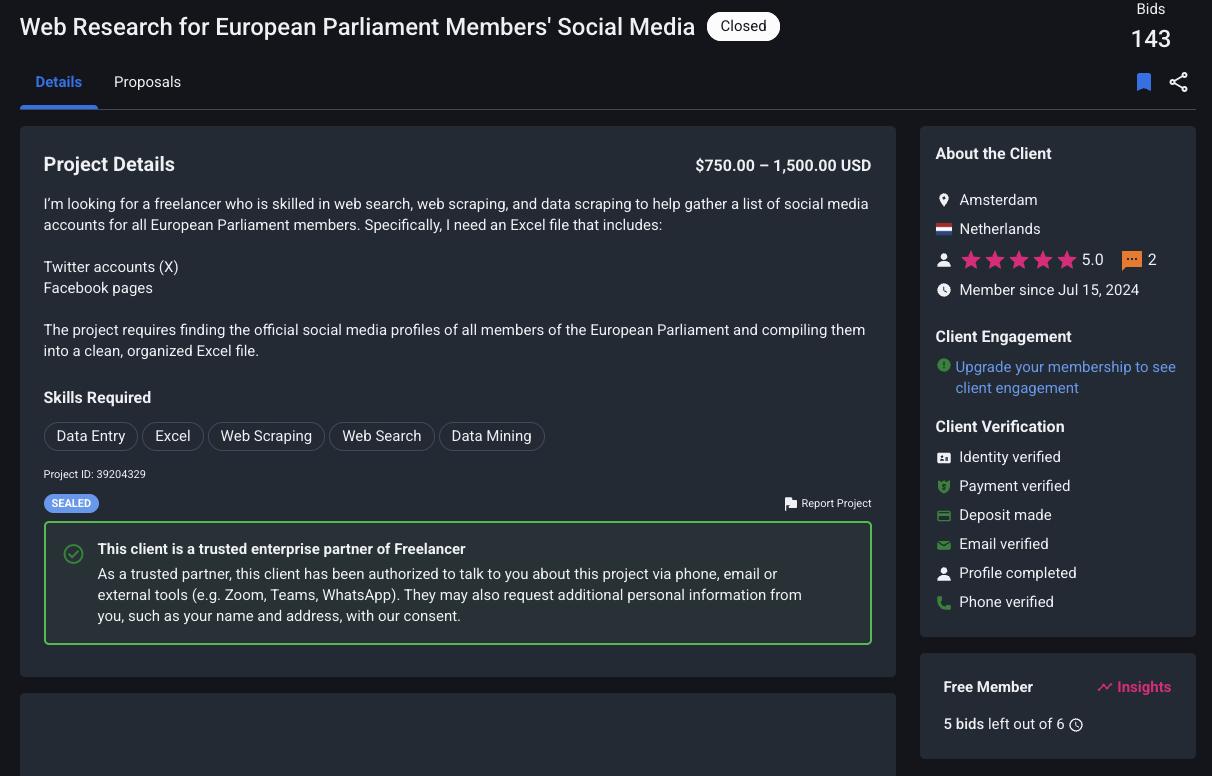The width and height of the screenshot is (1212, 776).
Task: Click the Client Verification heading
Action: (1000, 427)
